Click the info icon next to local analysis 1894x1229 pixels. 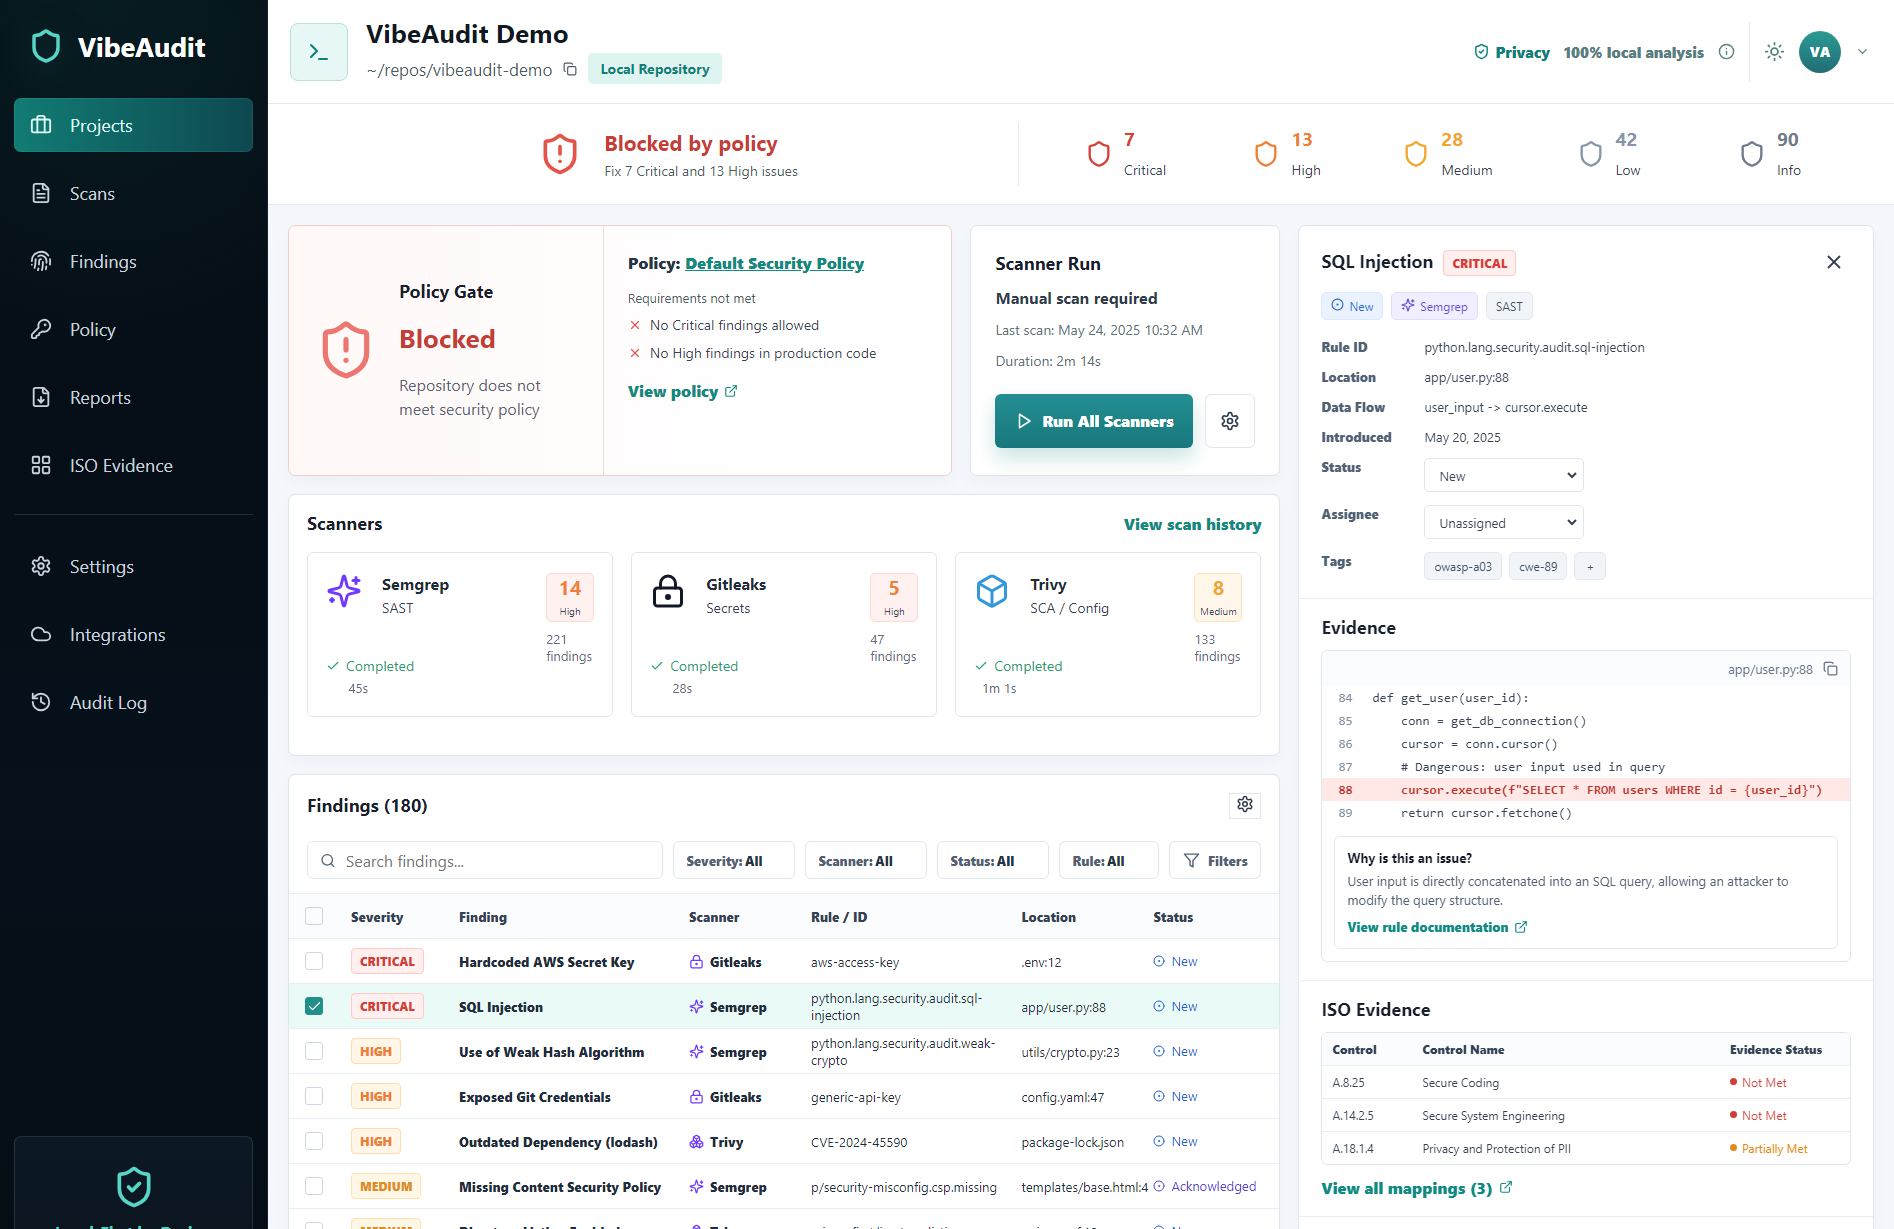pos(1726,52)
